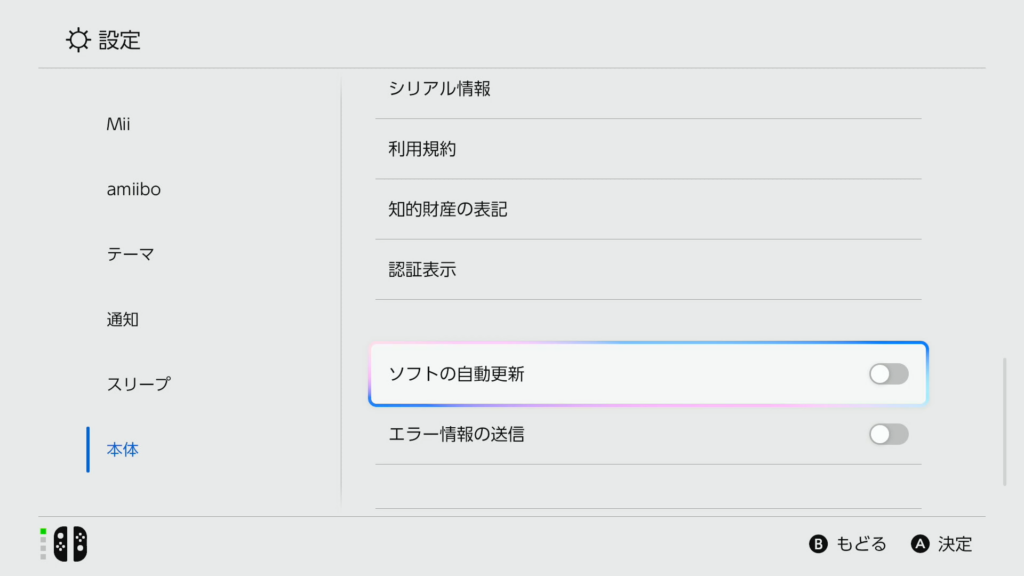
Task: Click the もどる back label
Action: coord(860,544)
